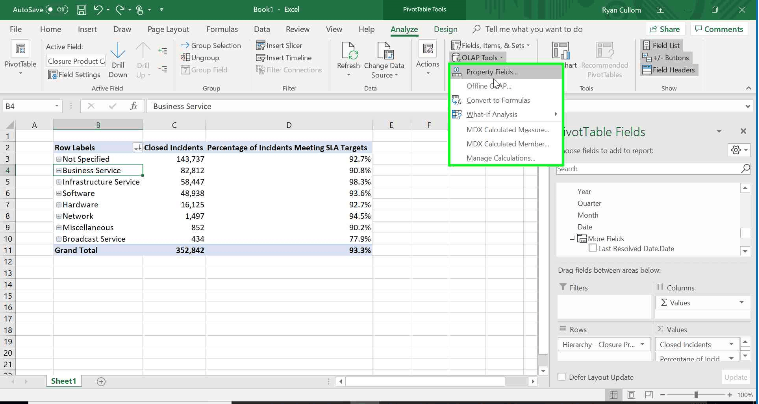Image resolution: width=759 pixels, height=404 pixels.
Task: Check the Defer Layout Update box
Action: click(562, 377)
